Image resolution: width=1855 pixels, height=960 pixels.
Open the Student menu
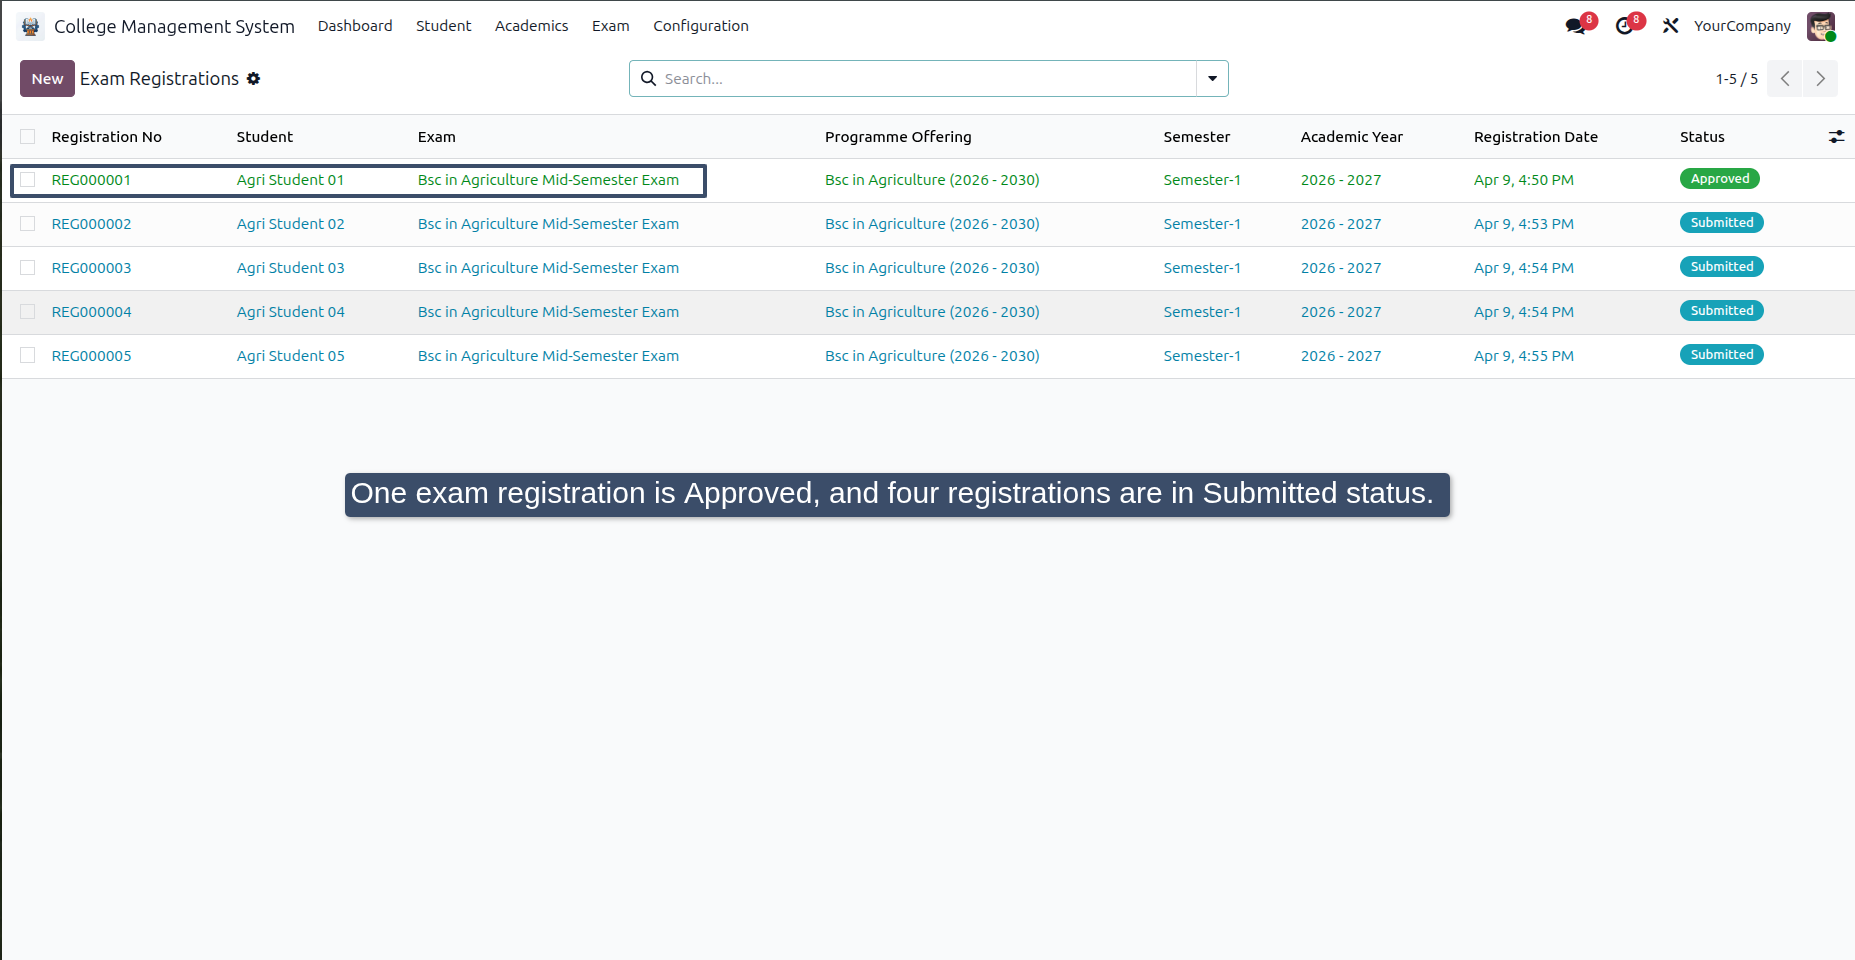(x=444, y=26)
